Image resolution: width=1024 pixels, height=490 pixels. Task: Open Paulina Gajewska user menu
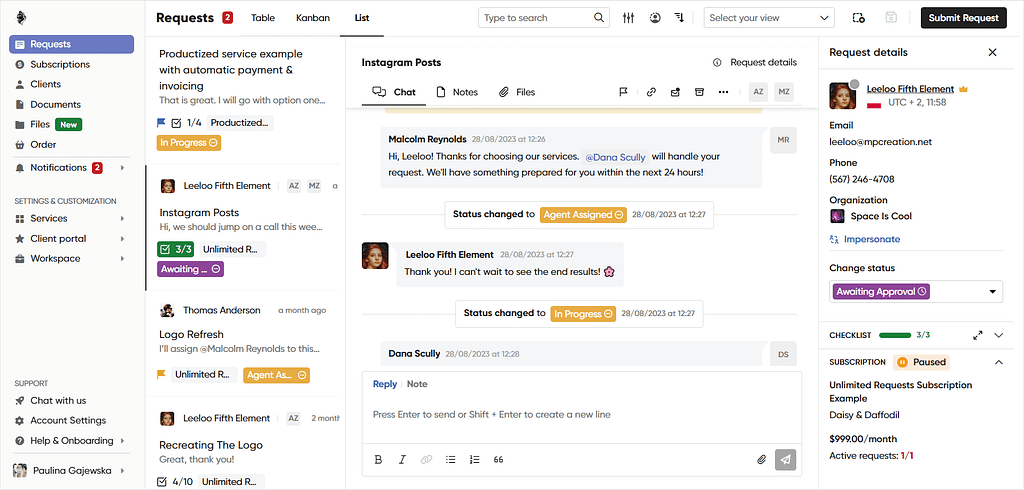point(69,470)
